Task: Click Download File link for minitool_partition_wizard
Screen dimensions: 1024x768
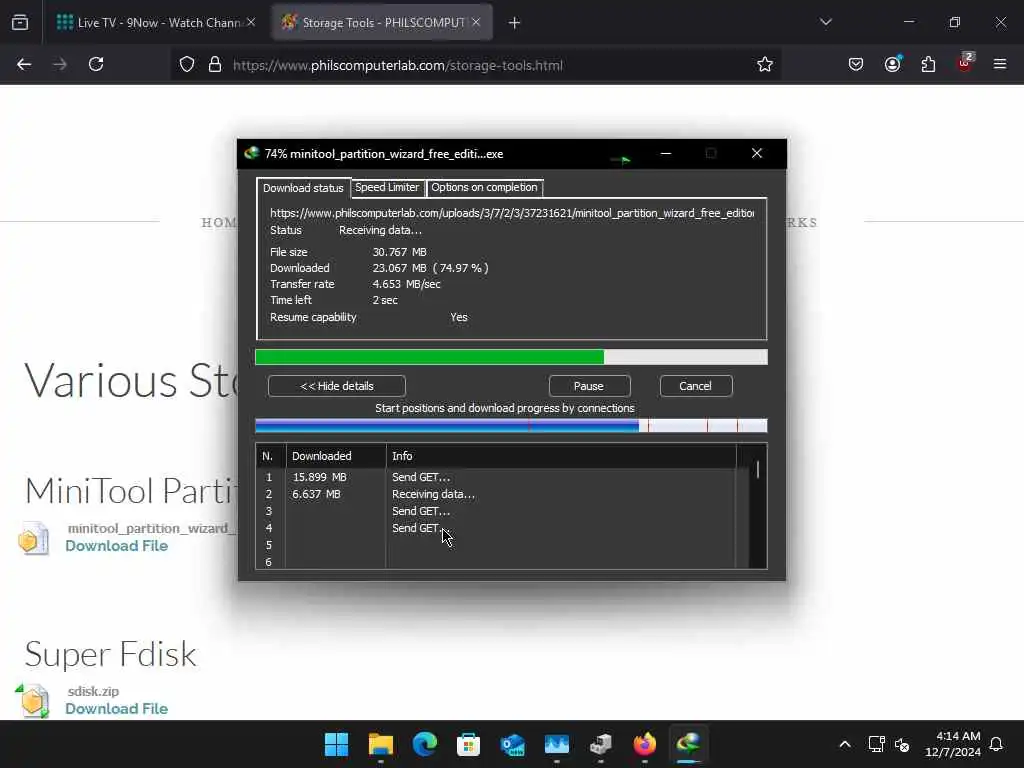Action: (x=116, y=546)
